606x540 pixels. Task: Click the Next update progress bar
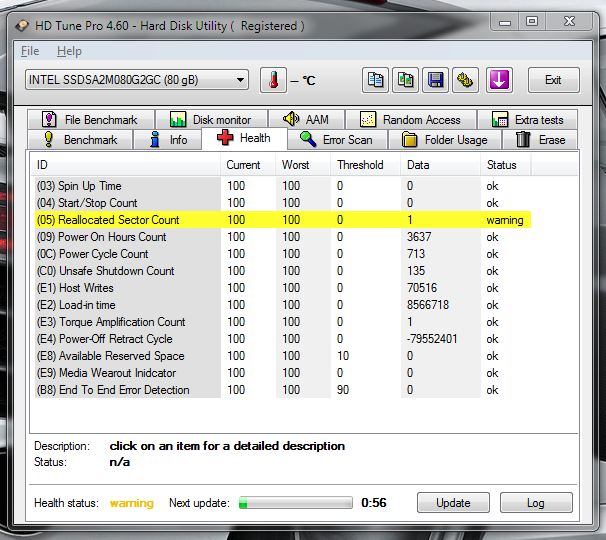point(296,503)
